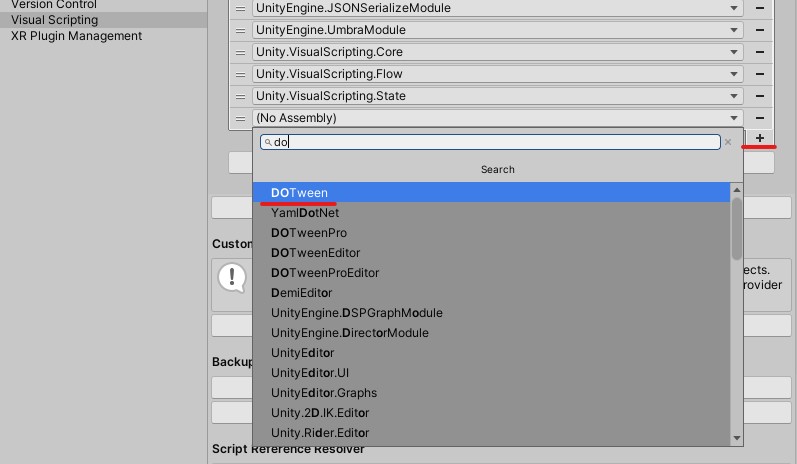This screenshot has height=464, width=797.
Task: Open UnityEngine.UmbraModule assembly dropdown
Action: pos(498,30)
